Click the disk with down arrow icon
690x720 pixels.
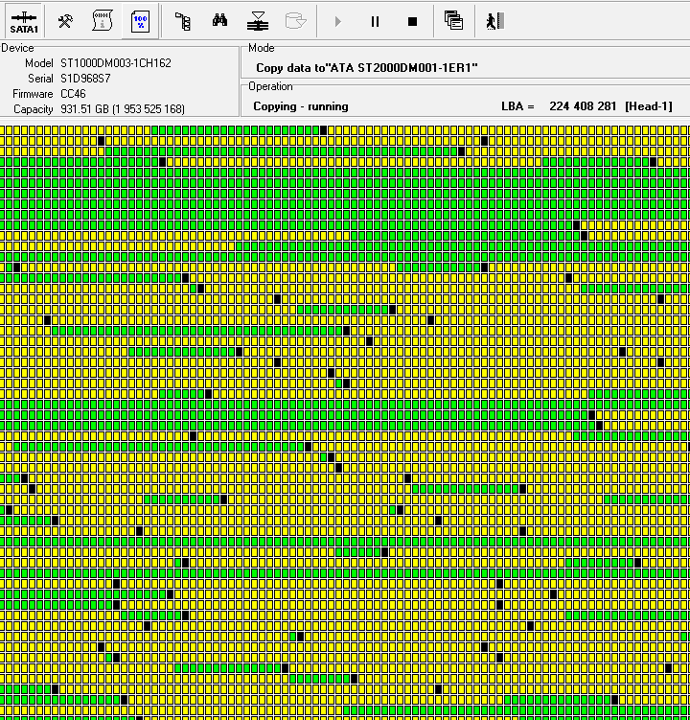258,21
